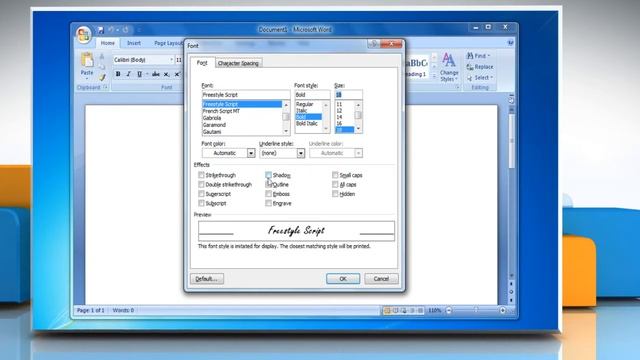This screenshot has width=640, height=360.
Task: Click the Save icon in the quick access toolbar
Action: point(101,30)
